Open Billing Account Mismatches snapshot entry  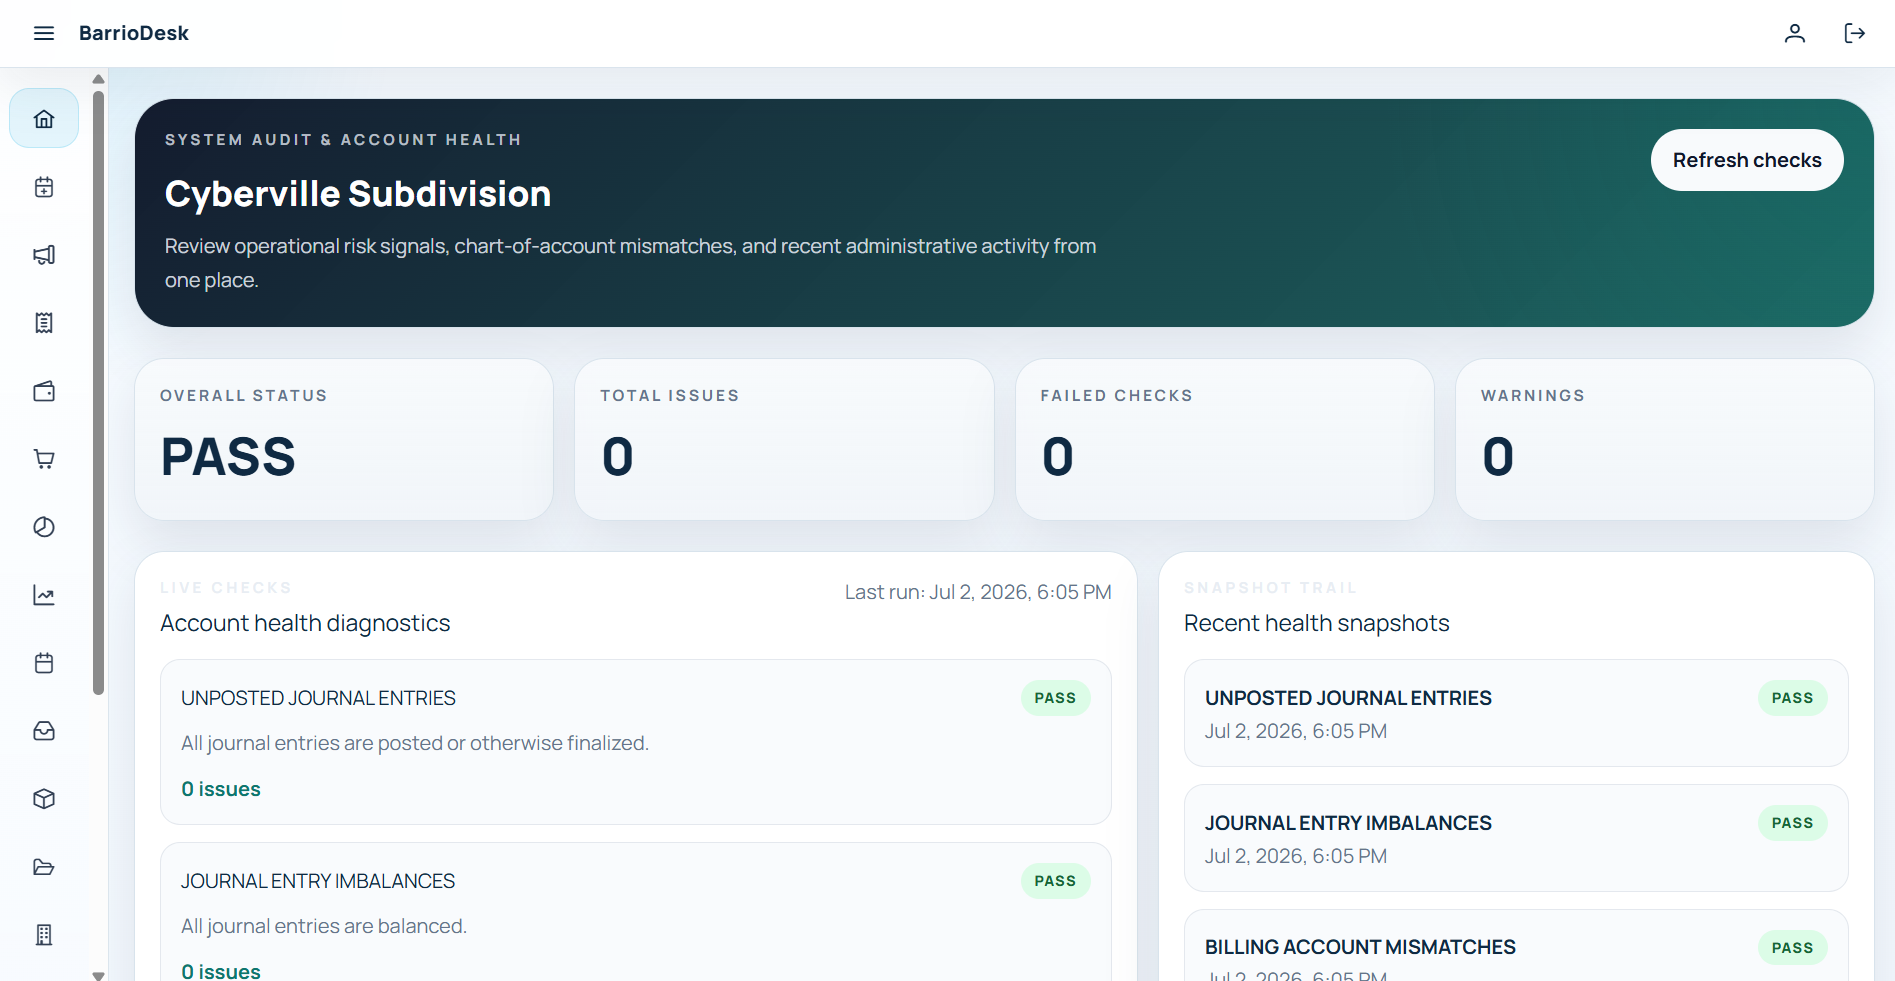1516,946
